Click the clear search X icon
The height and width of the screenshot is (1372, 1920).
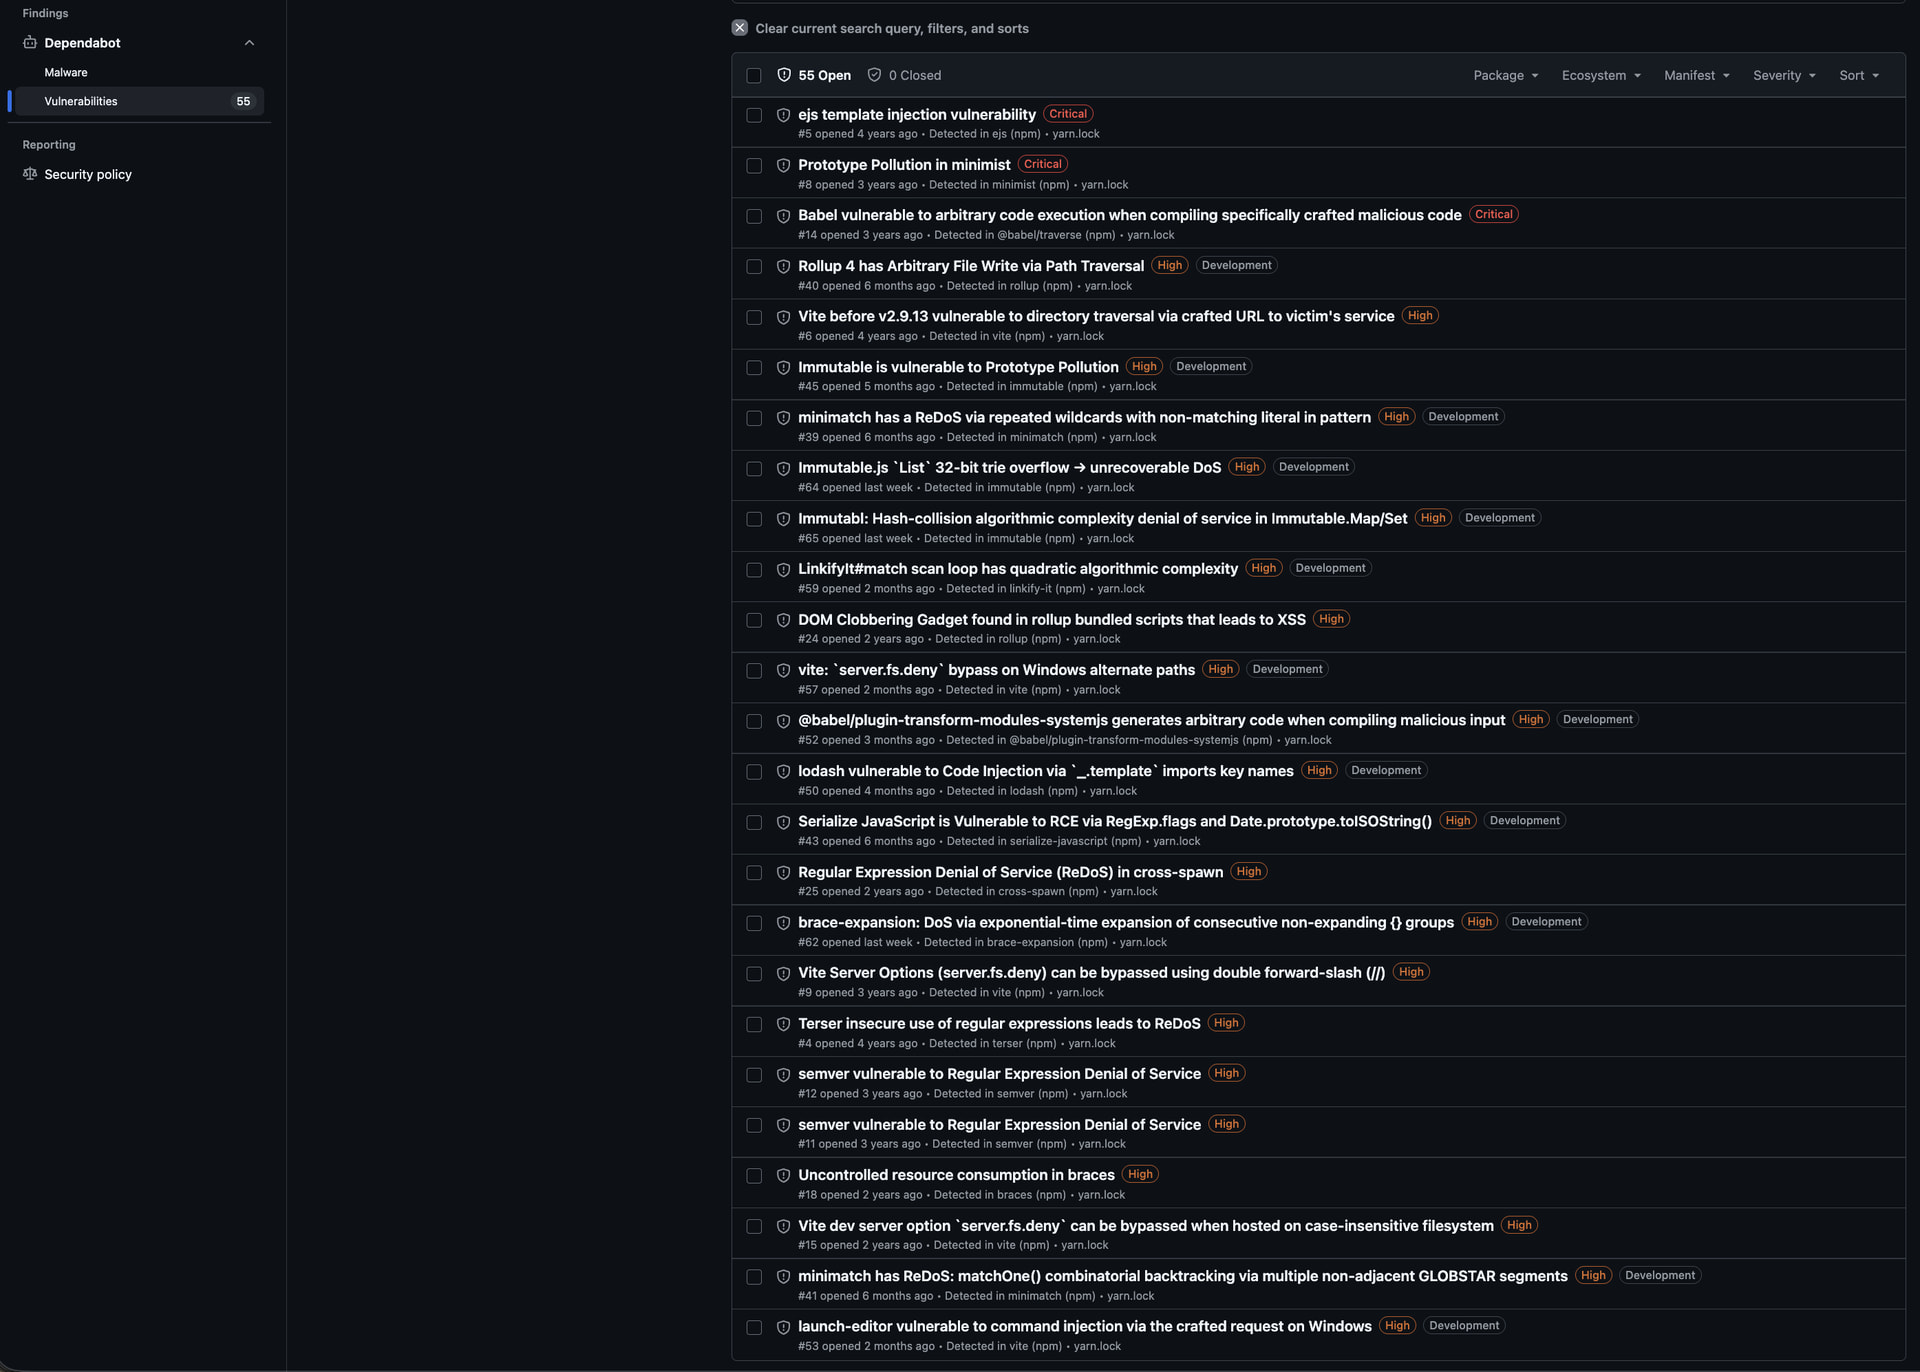pos(739,28)
